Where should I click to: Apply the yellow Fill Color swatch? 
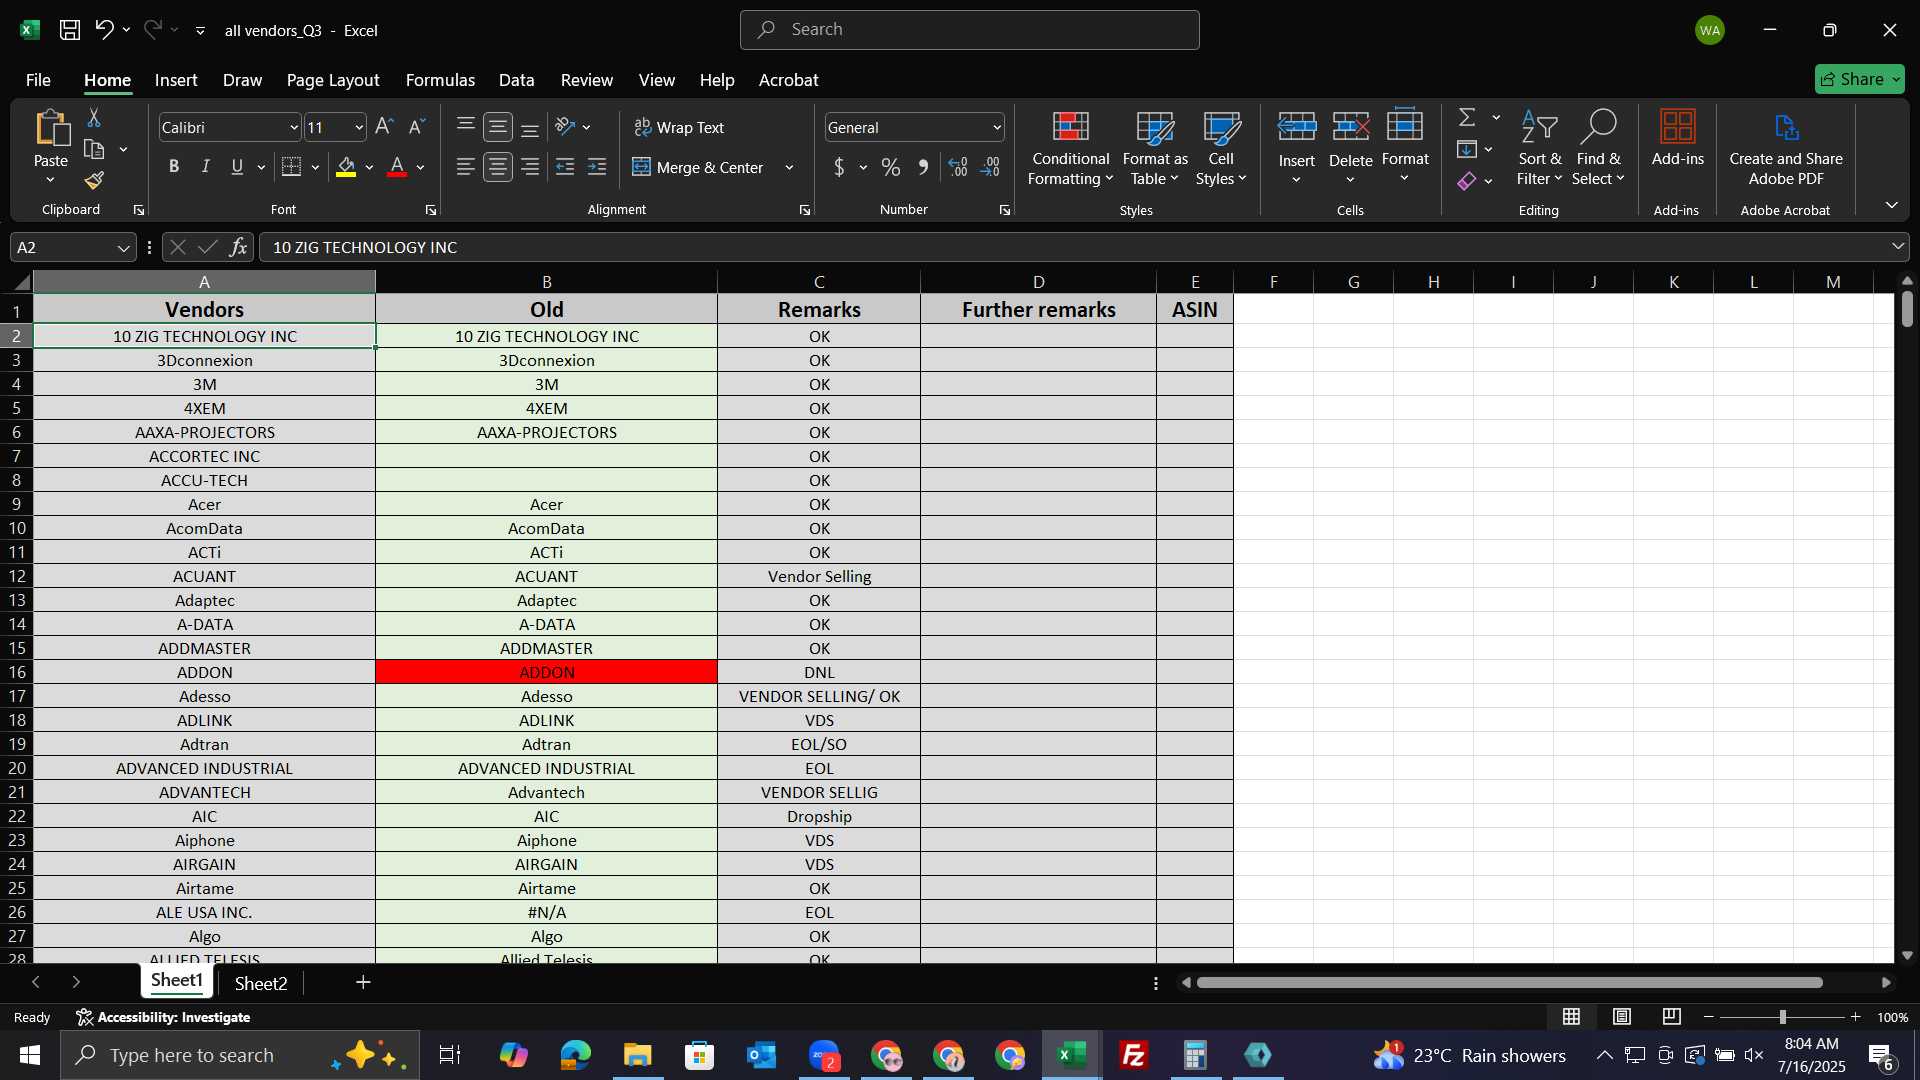pyautogui.click(x=346, y=167)
